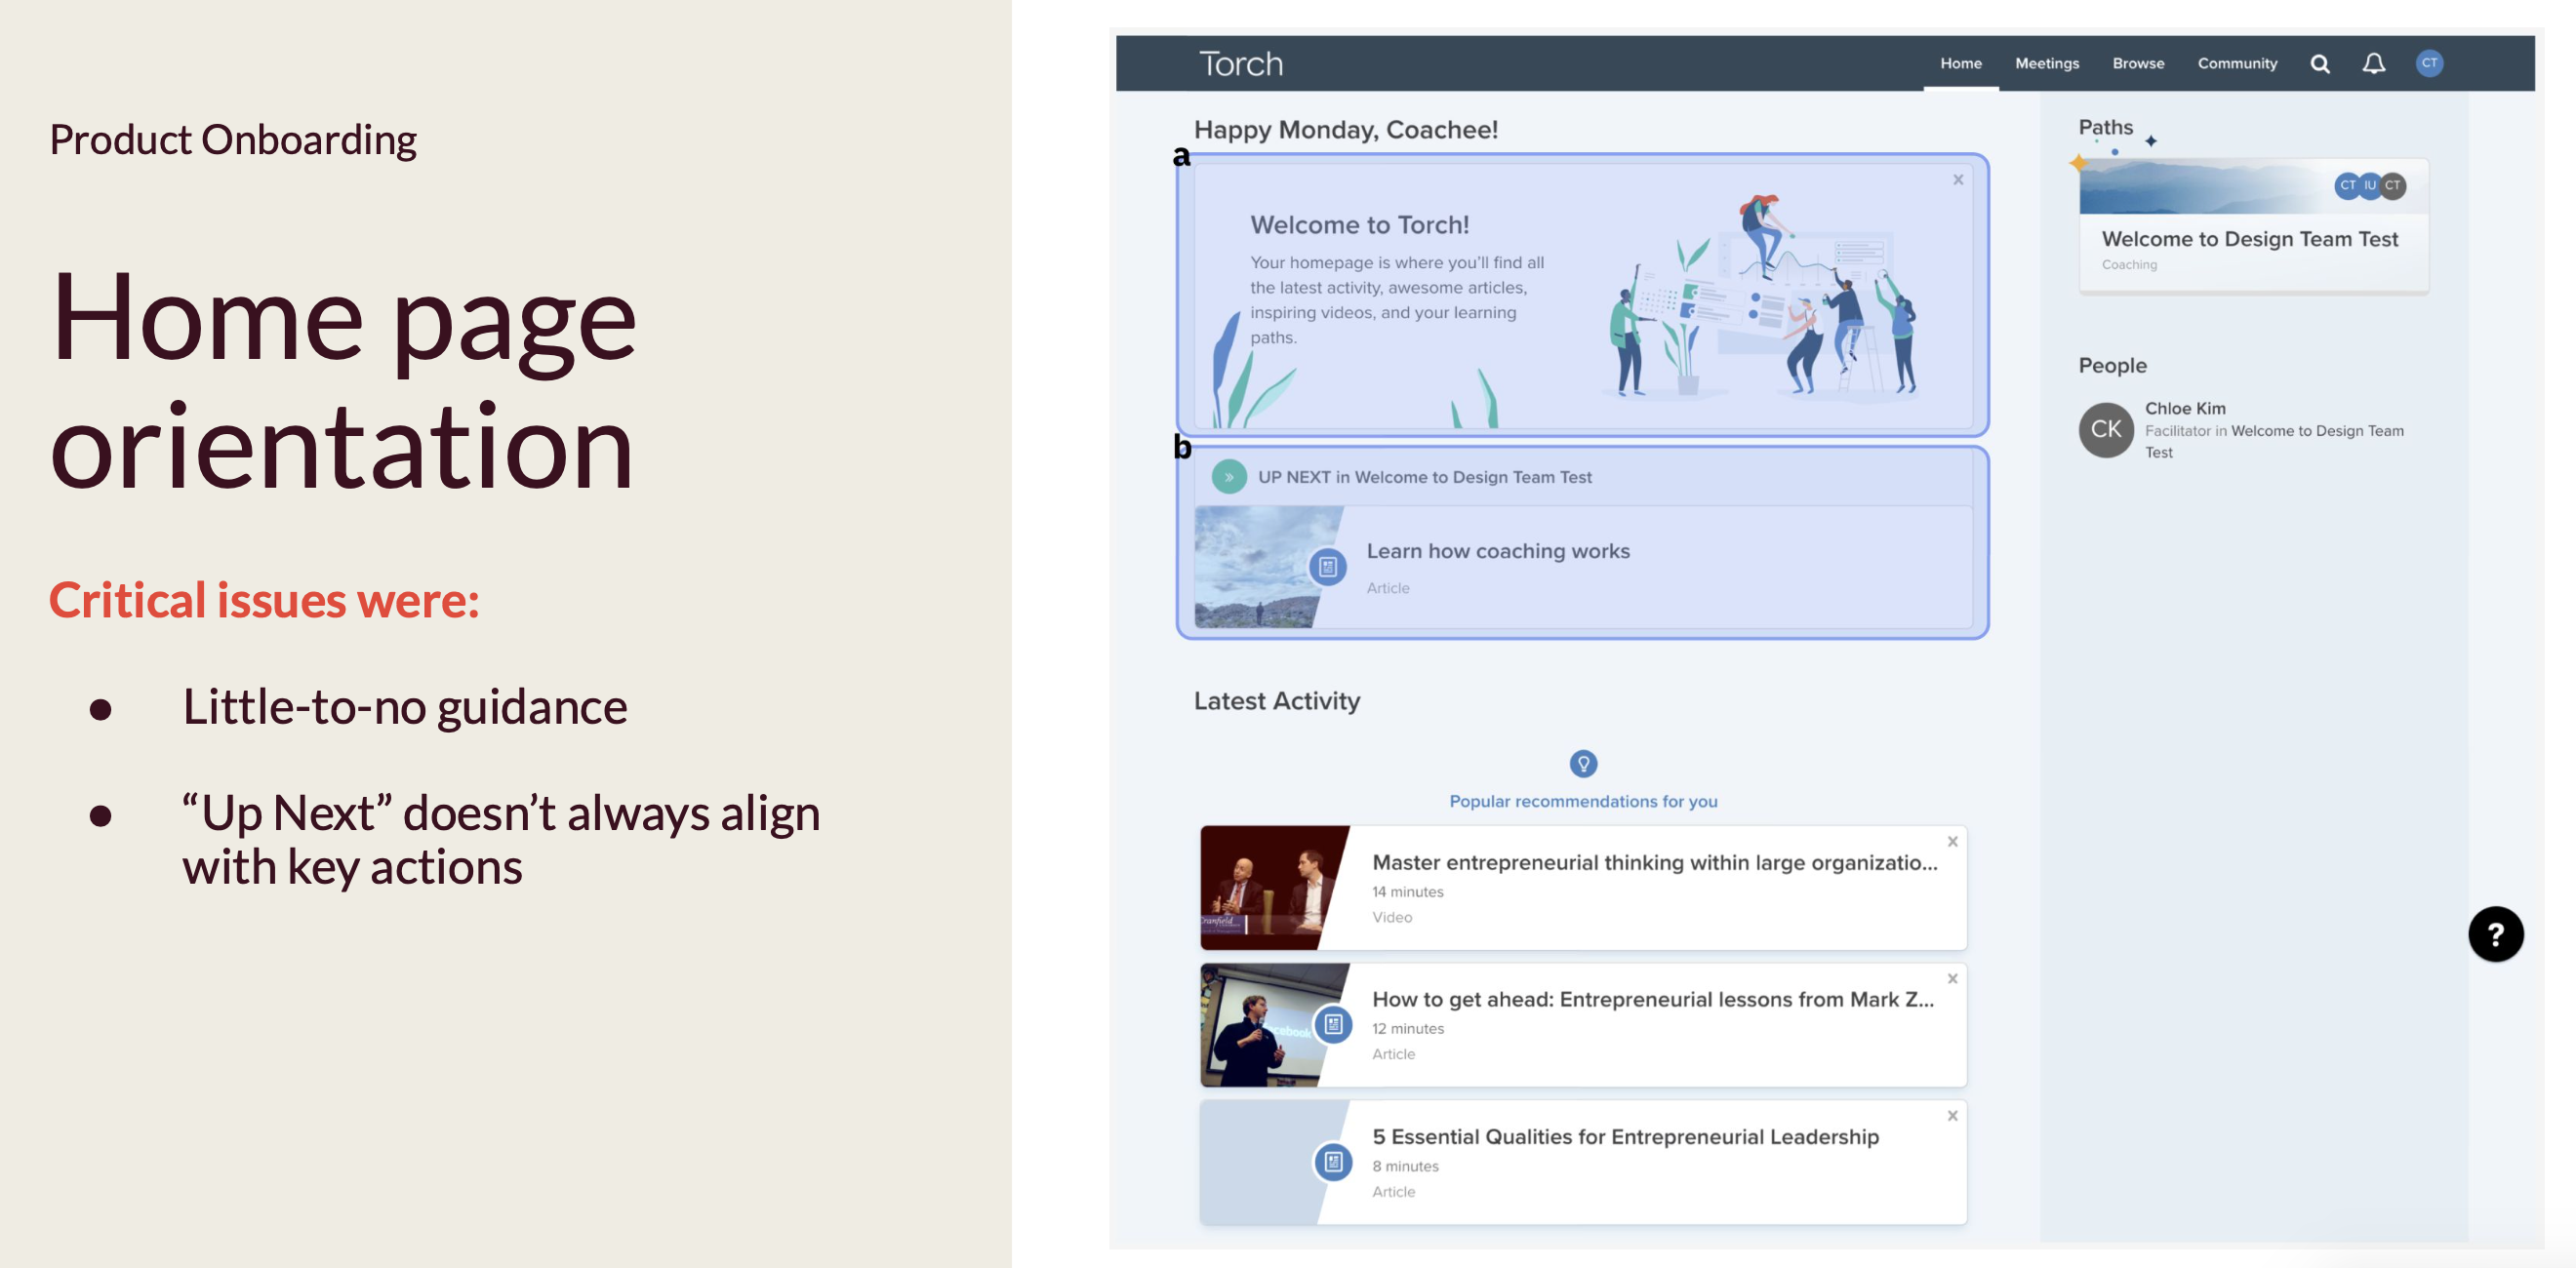Image resolution: width=2576 pixels, height=1268 pixels.
Task: Open Welcome to Design Team Test path card
Action: [2249, 239]
